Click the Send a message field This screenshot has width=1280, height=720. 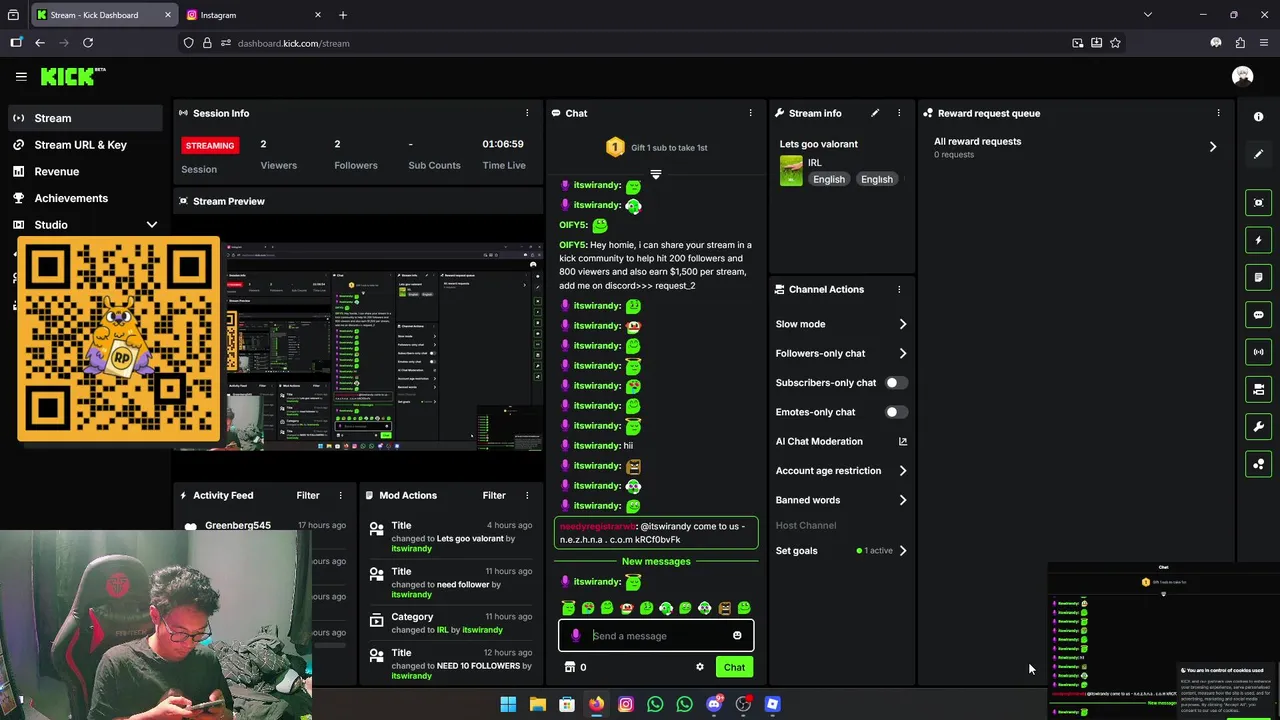point(656,636)
